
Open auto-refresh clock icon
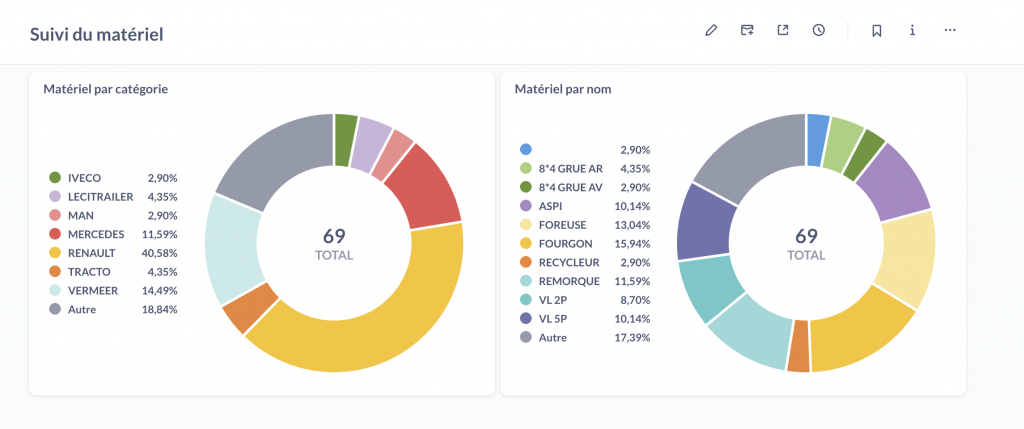click(x=819, y=30)
